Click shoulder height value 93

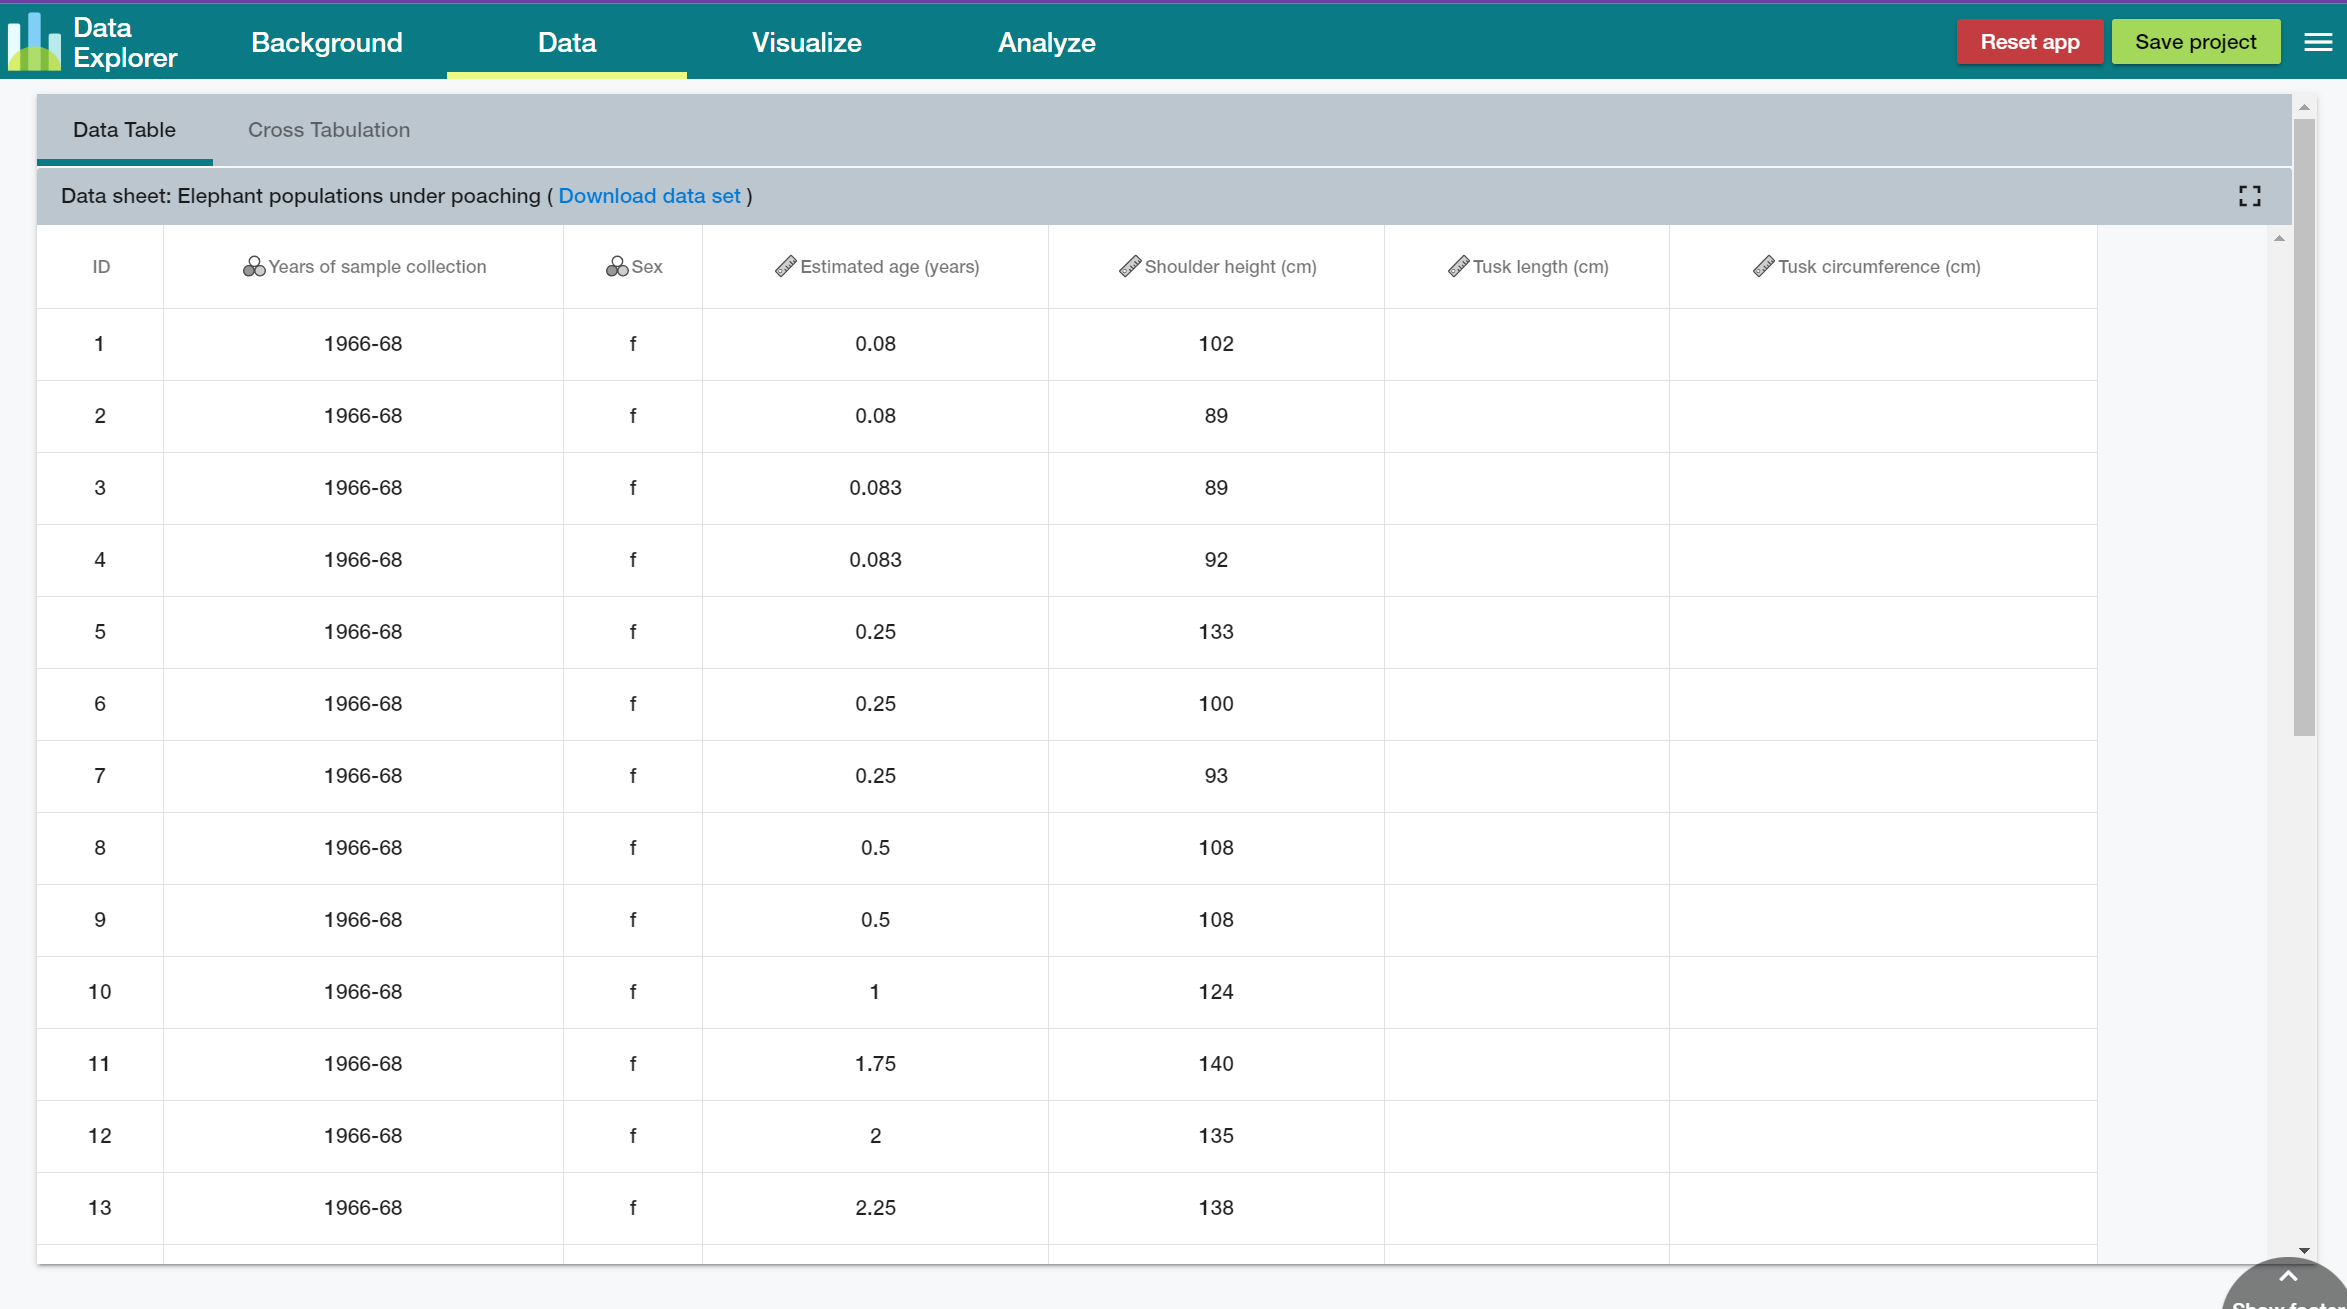click(1216, 776)
